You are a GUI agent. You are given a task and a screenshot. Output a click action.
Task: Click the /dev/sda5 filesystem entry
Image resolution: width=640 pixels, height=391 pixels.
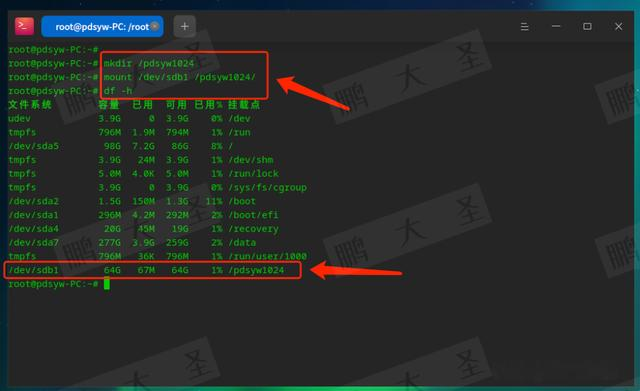click(x=33, y=146)
